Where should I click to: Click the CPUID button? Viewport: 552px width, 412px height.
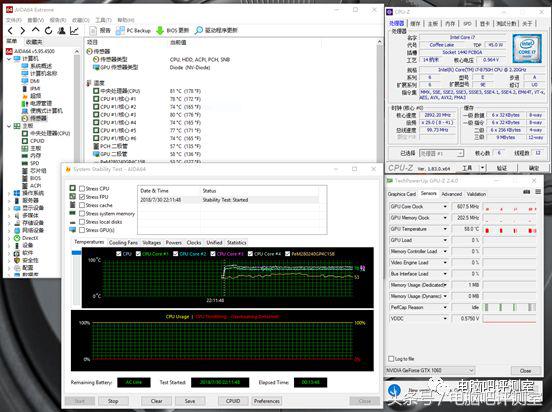click(233, 401)
